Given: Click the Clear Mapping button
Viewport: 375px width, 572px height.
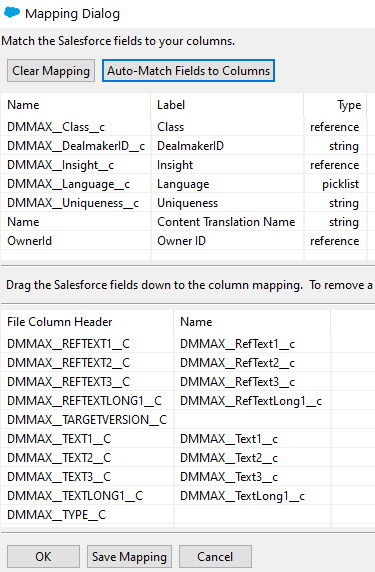Looking at the screenshot, I should tap(51, 70).
